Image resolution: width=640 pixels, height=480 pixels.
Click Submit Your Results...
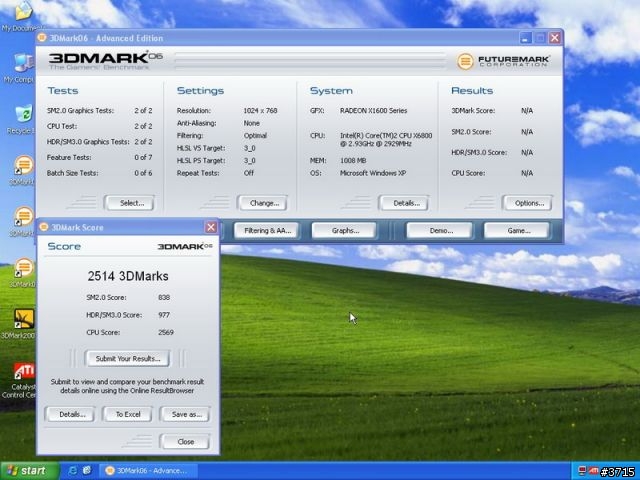127,358
